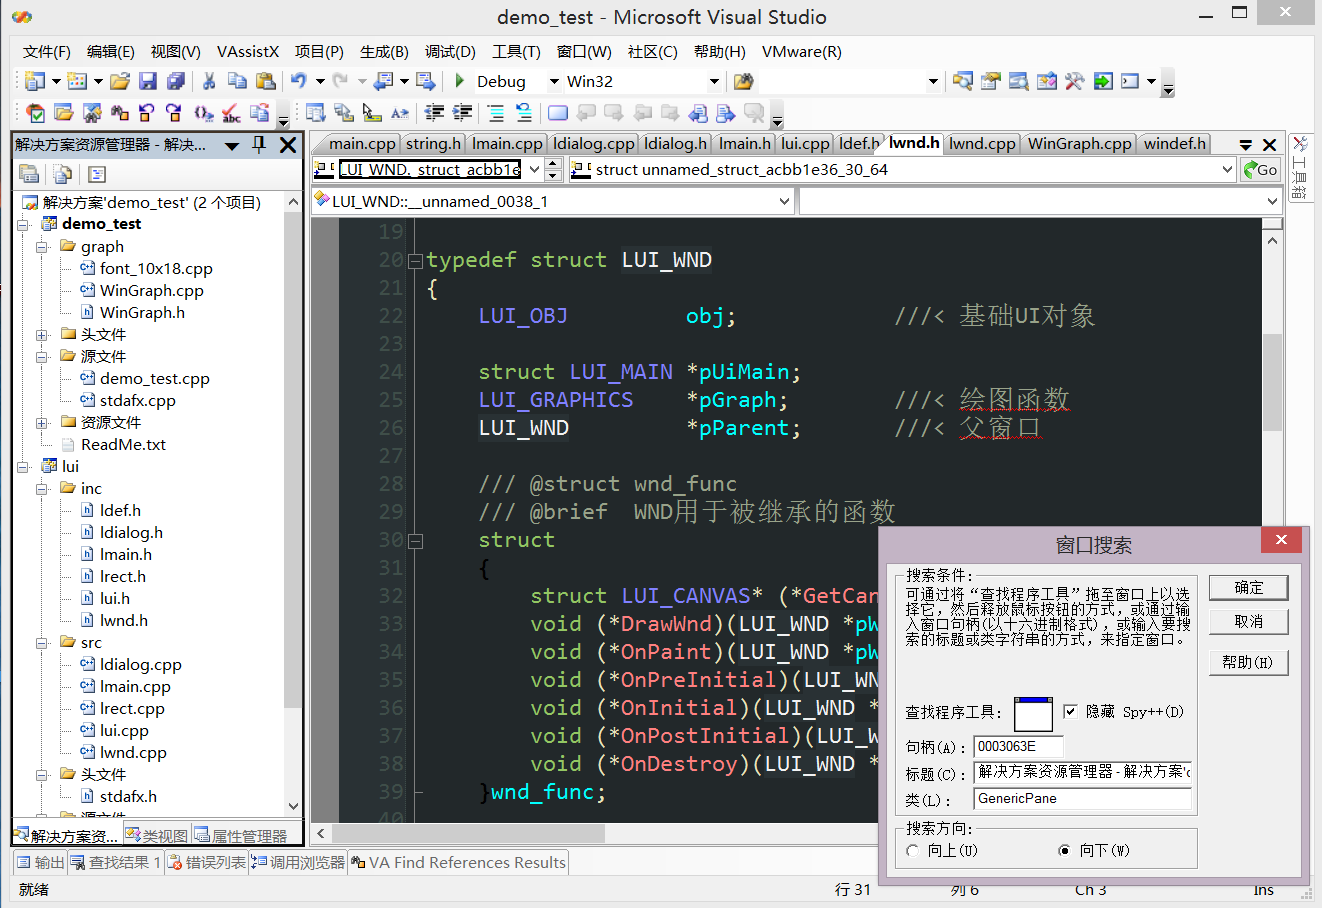This screenshot has height=908, width=1322.
Task: Expand the 资源文件 folder node
Action: click(42, 422)
